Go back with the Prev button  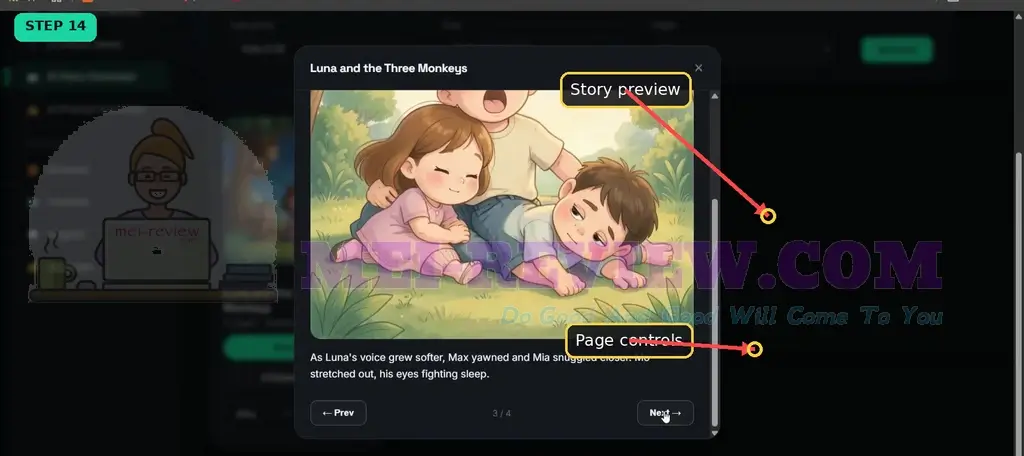[x=338, y=413]
